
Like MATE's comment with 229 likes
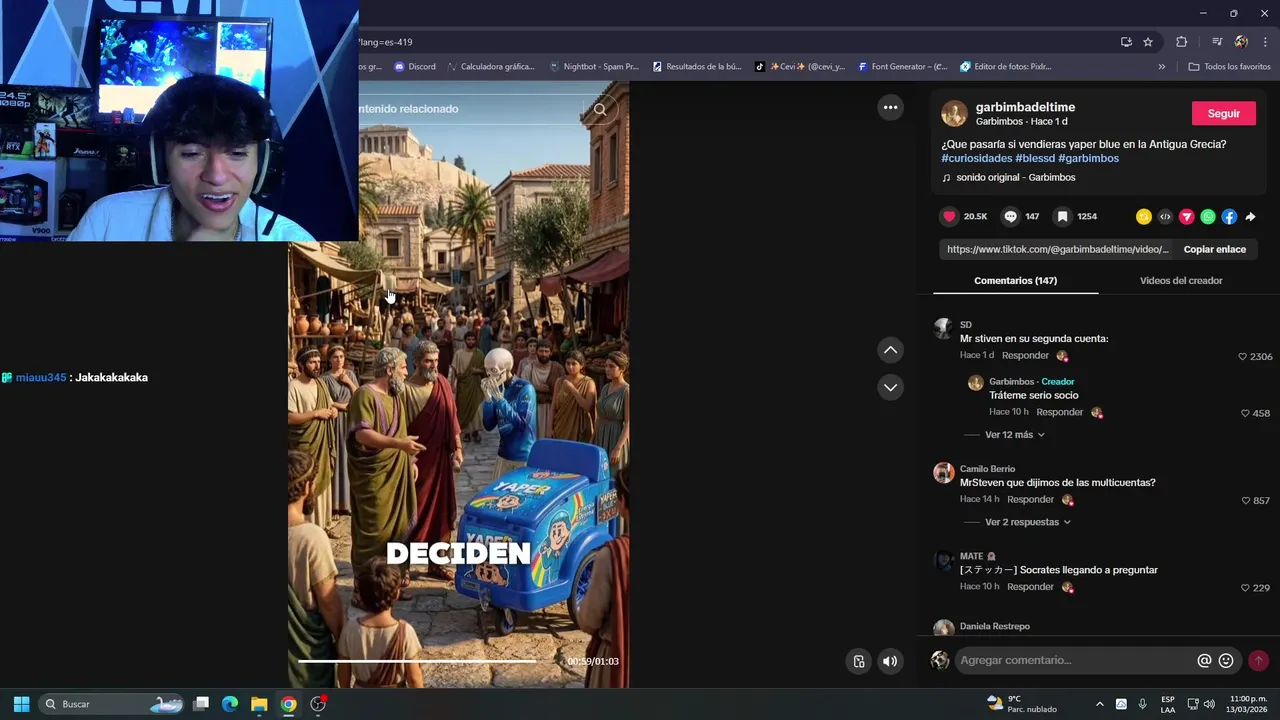1246,588
